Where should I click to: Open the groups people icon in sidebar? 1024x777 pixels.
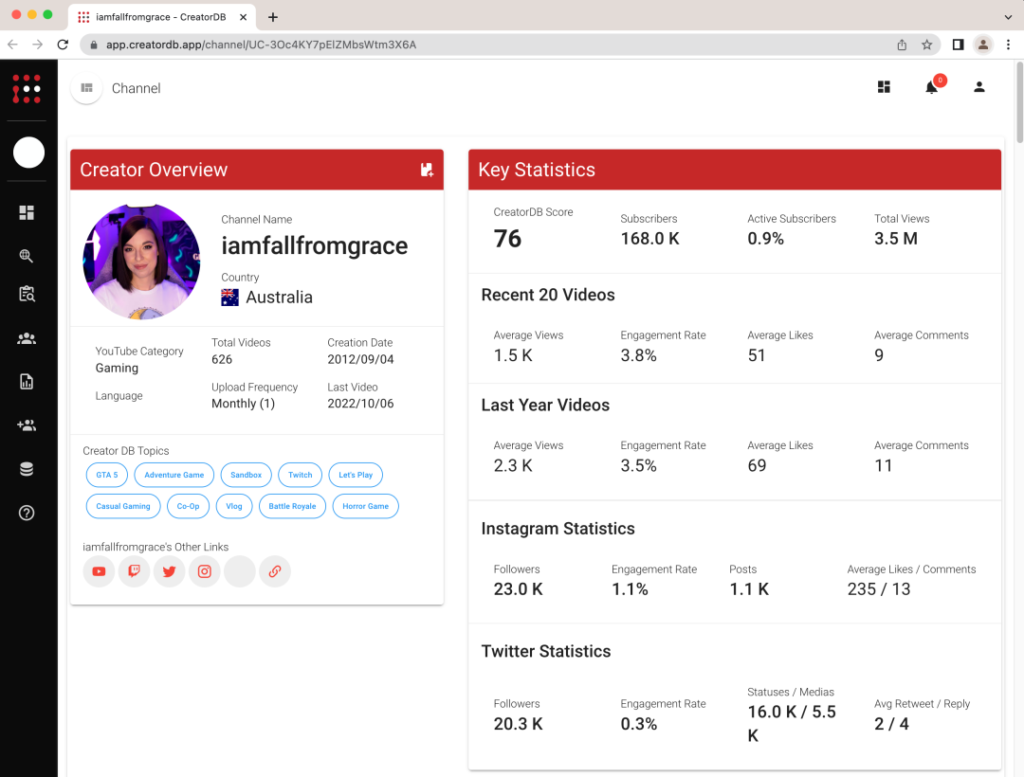coord(27,338)
